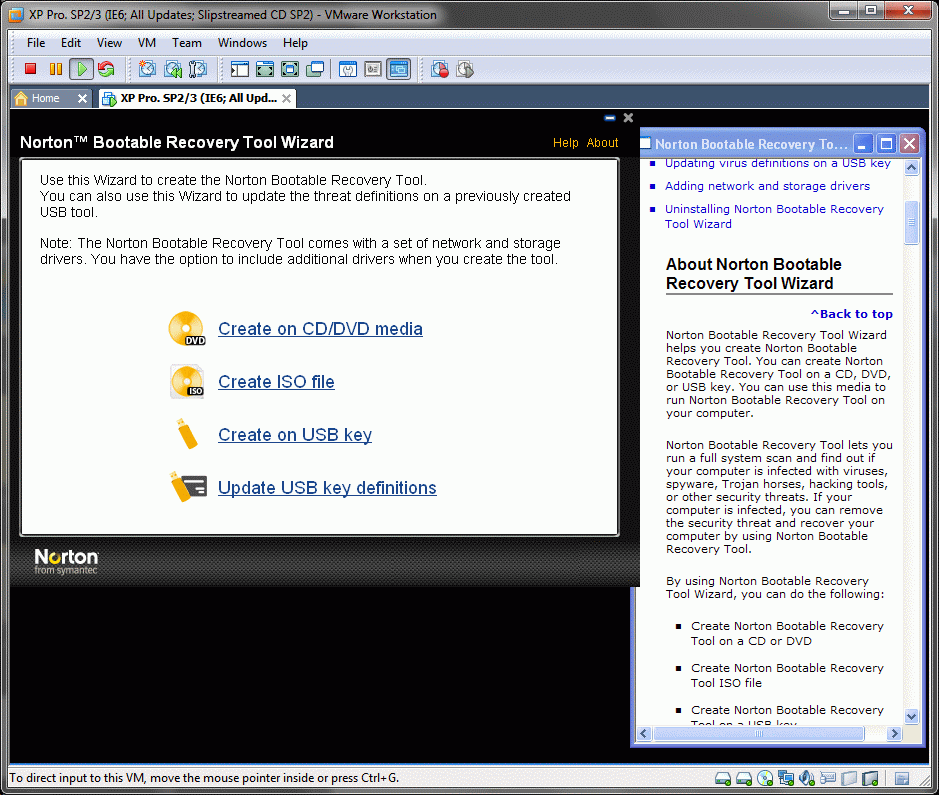Select Create on USB key link

295,435
